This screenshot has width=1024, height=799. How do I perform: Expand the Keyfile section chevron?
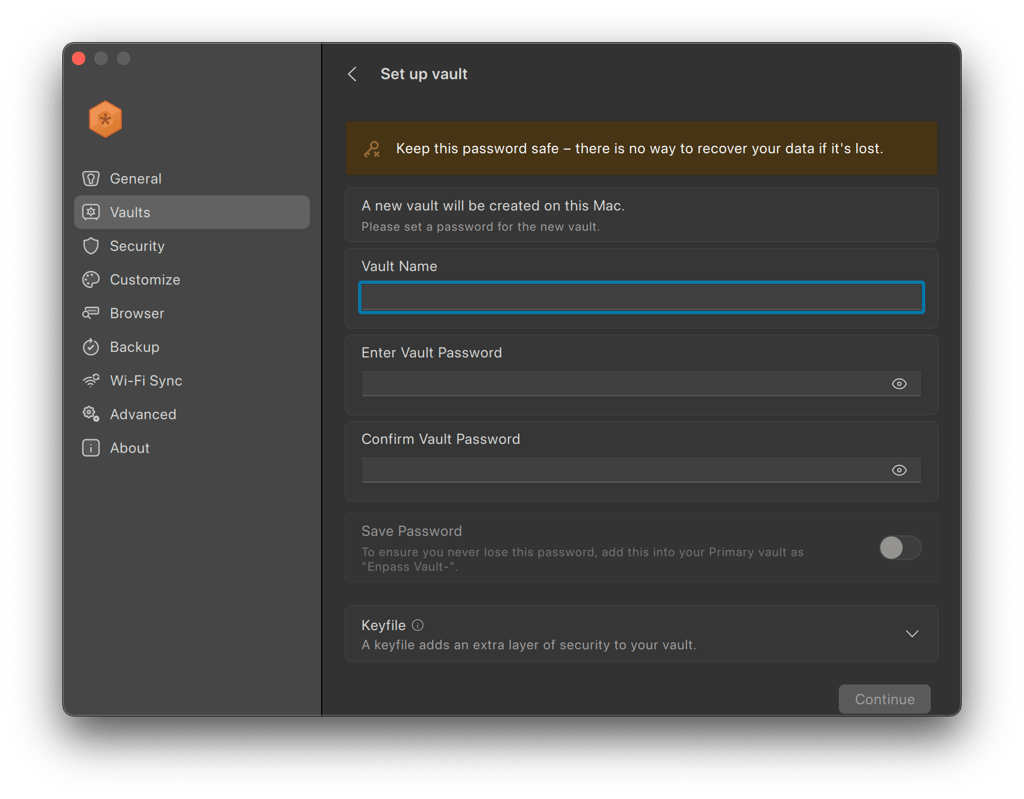tap(912, 634)
